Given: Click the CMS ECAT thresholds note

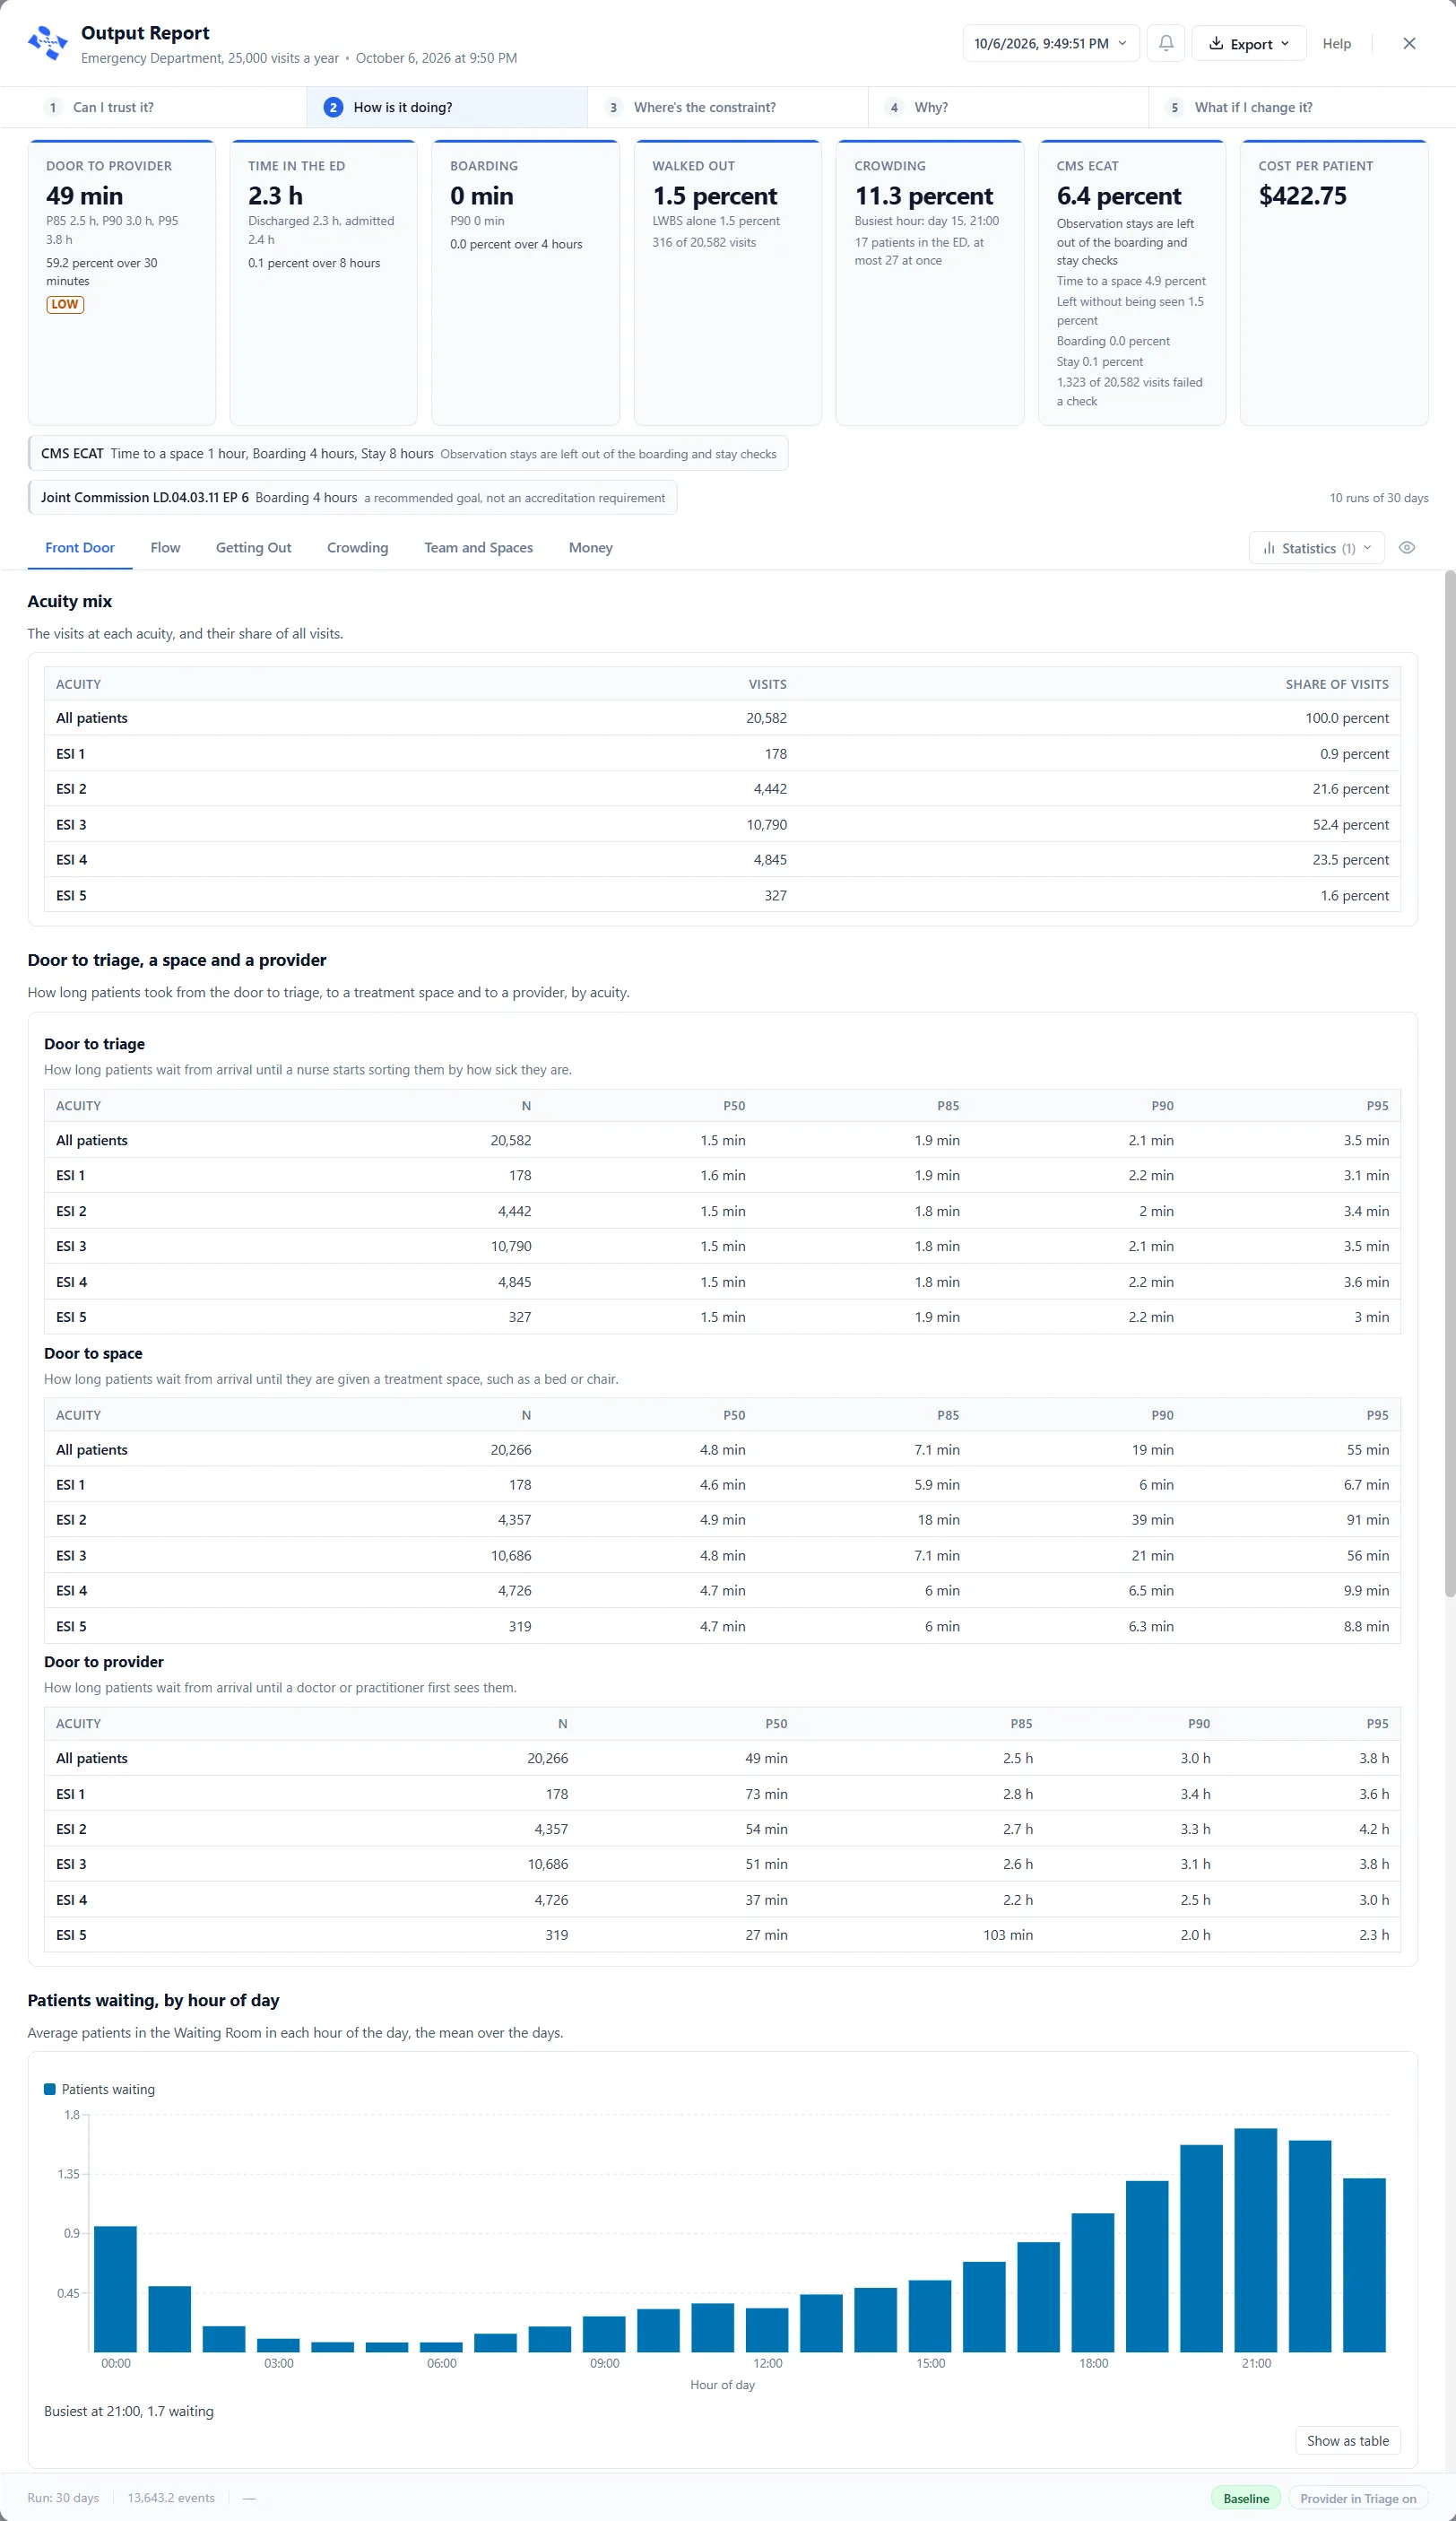Looking at the screenshot, I should coord(408,454).
